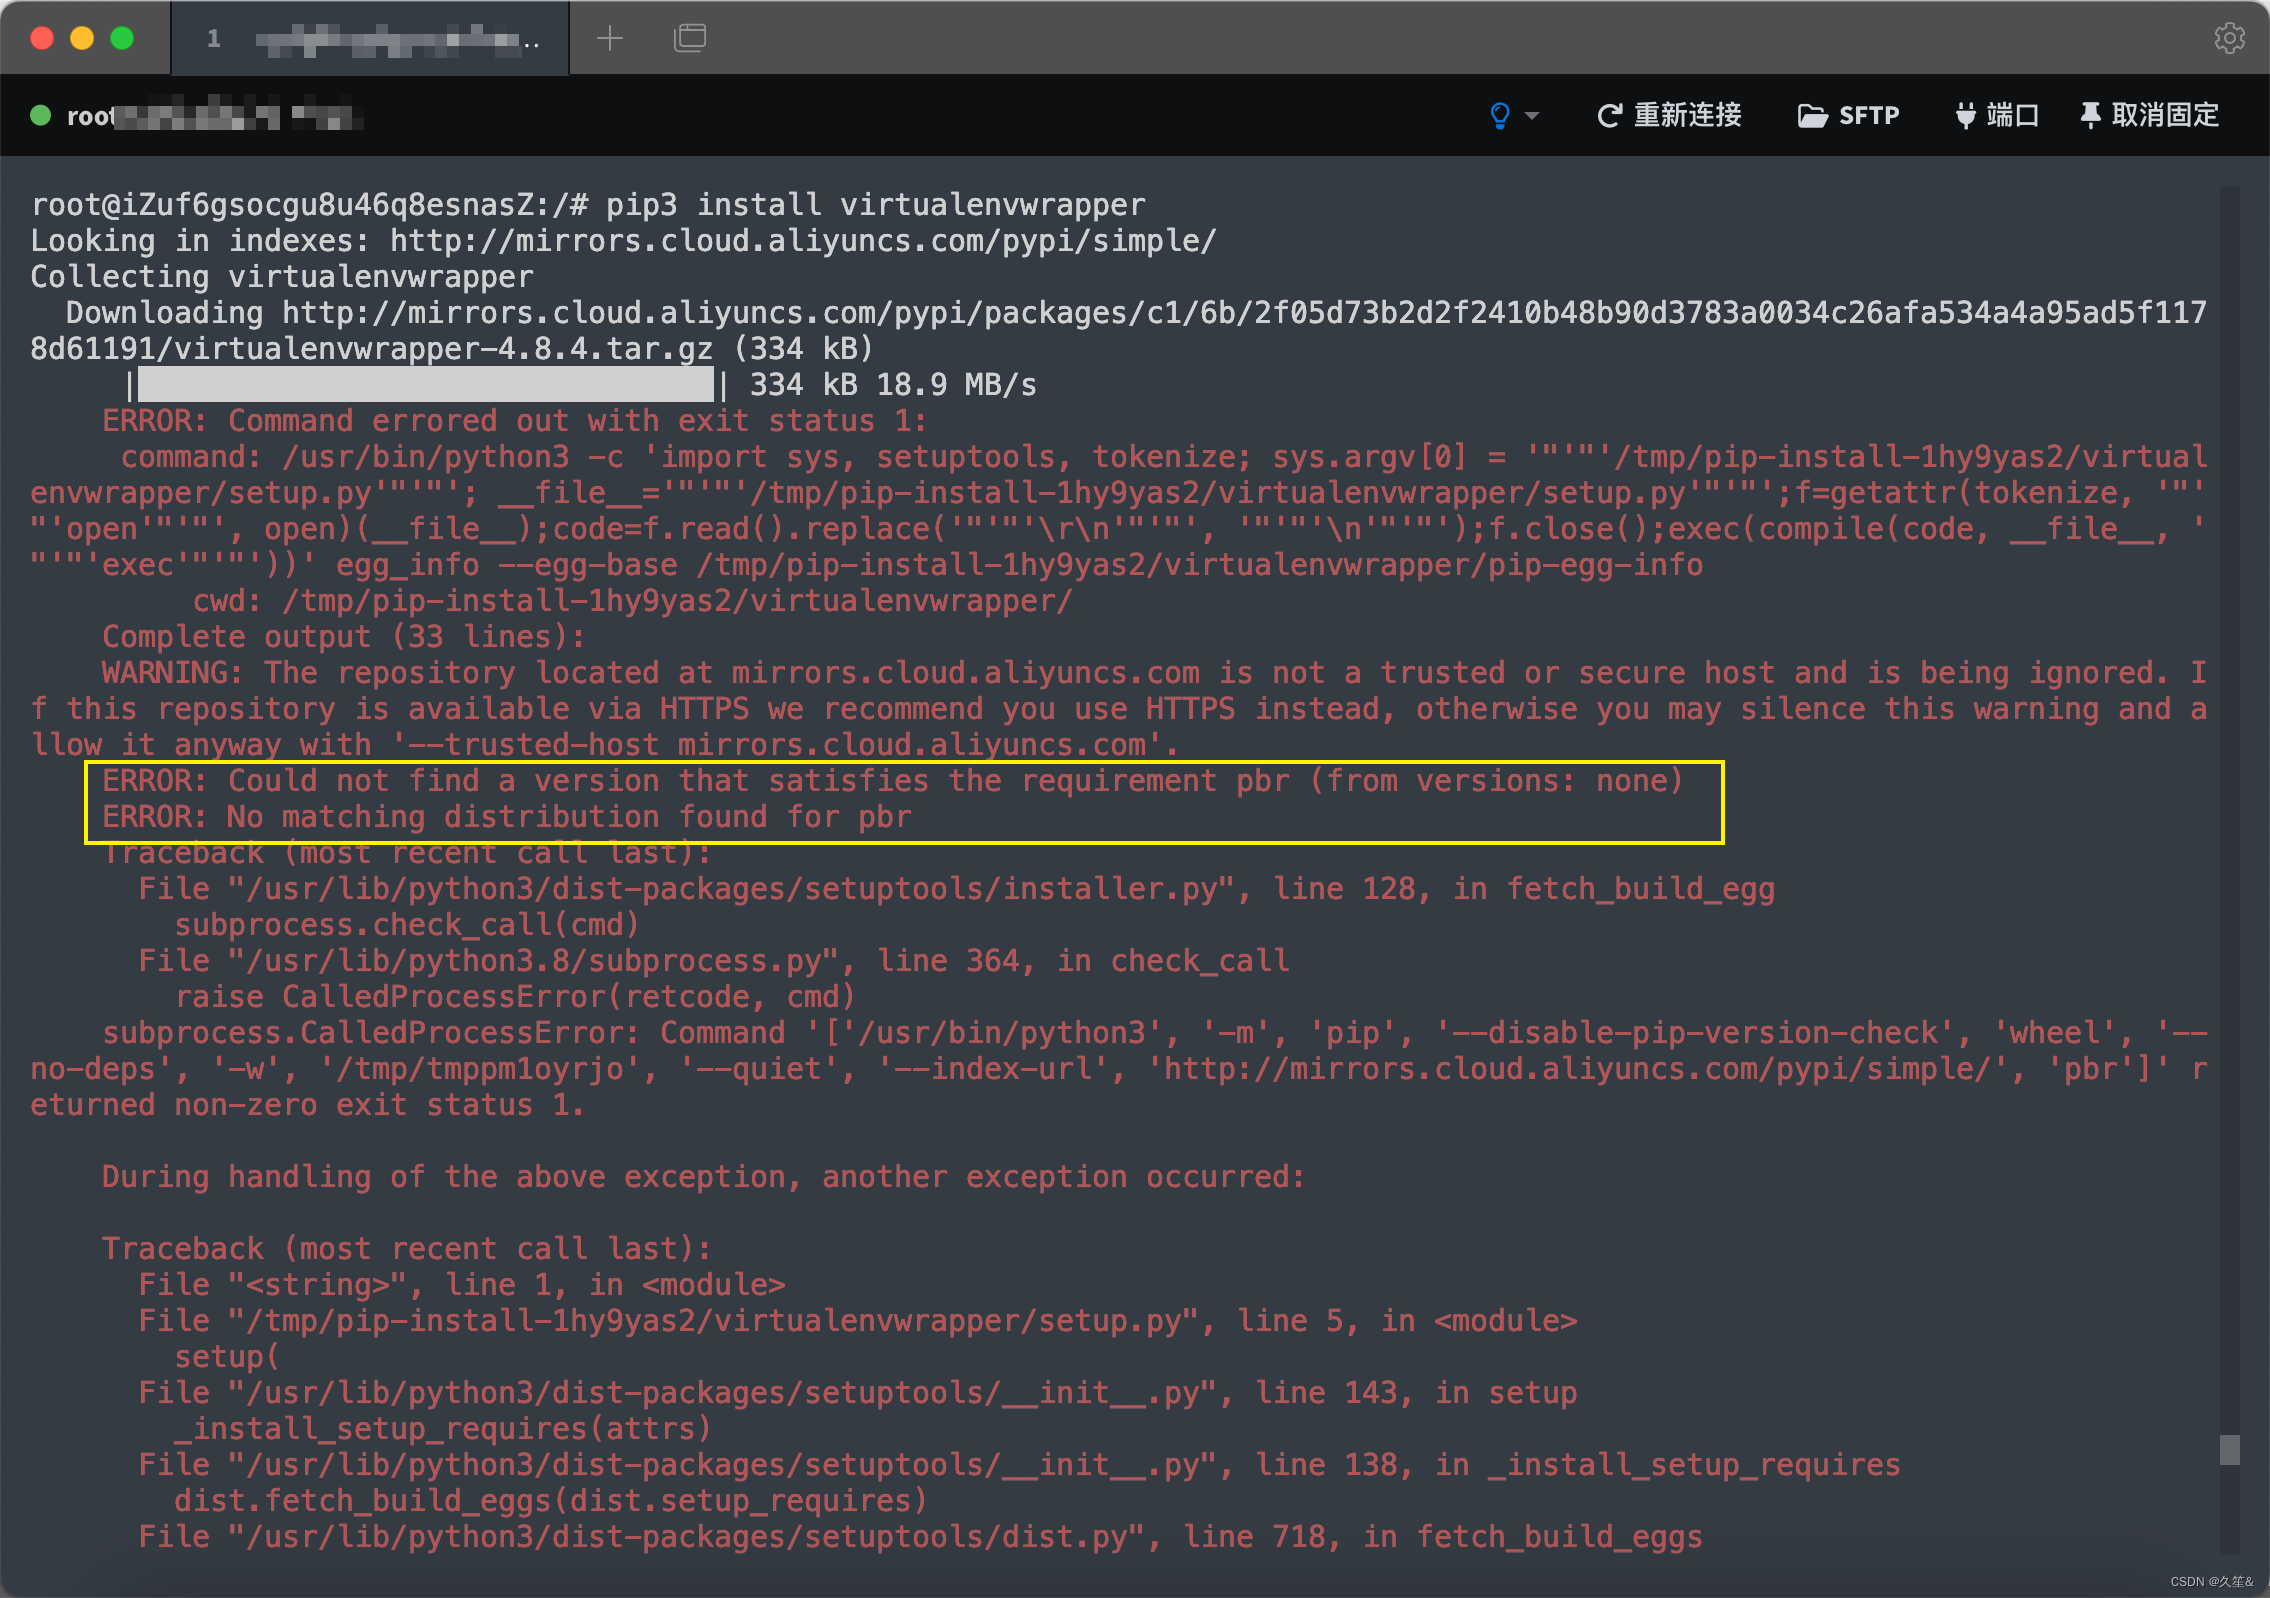The image size is (2270, 1598).
Task: Click 'dist.fetch_build_eggs(dist.setup_requires)' line
Action: [x=551, y=1500]
